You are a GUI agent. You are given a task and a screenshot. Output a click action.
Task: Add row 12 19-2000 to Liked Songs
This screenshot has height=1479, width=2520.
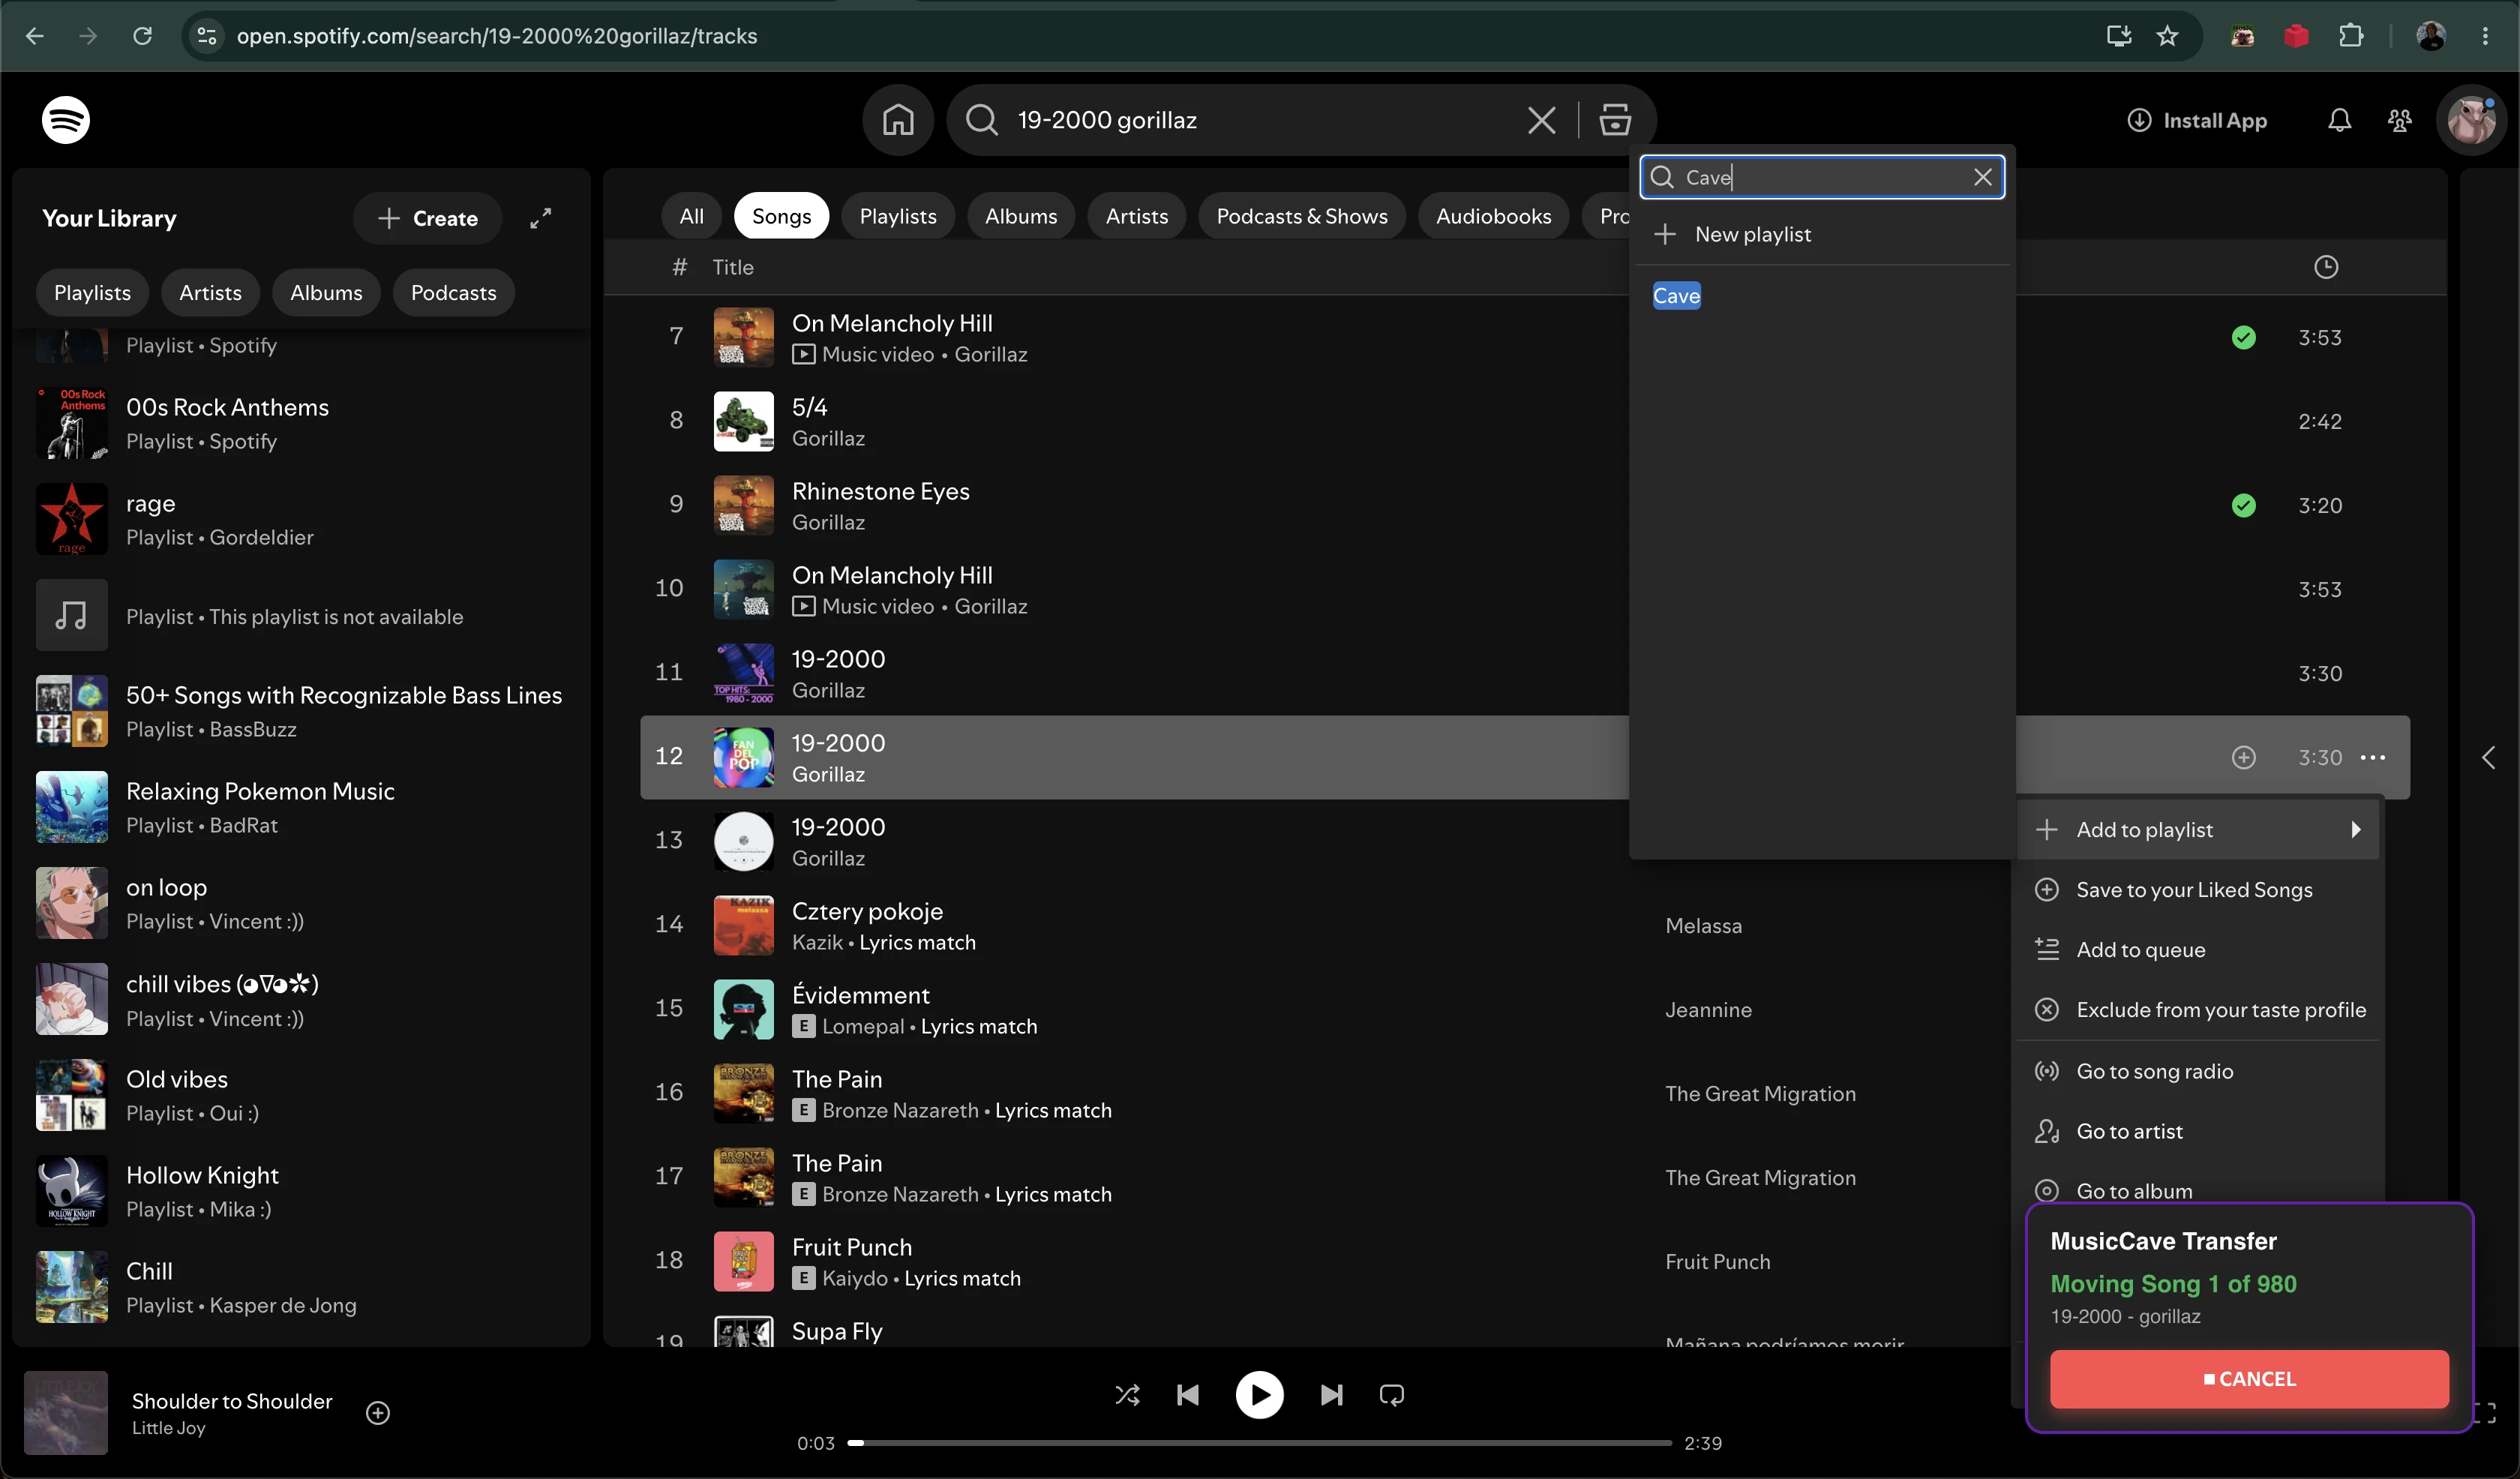click(x=2243, y=758)
